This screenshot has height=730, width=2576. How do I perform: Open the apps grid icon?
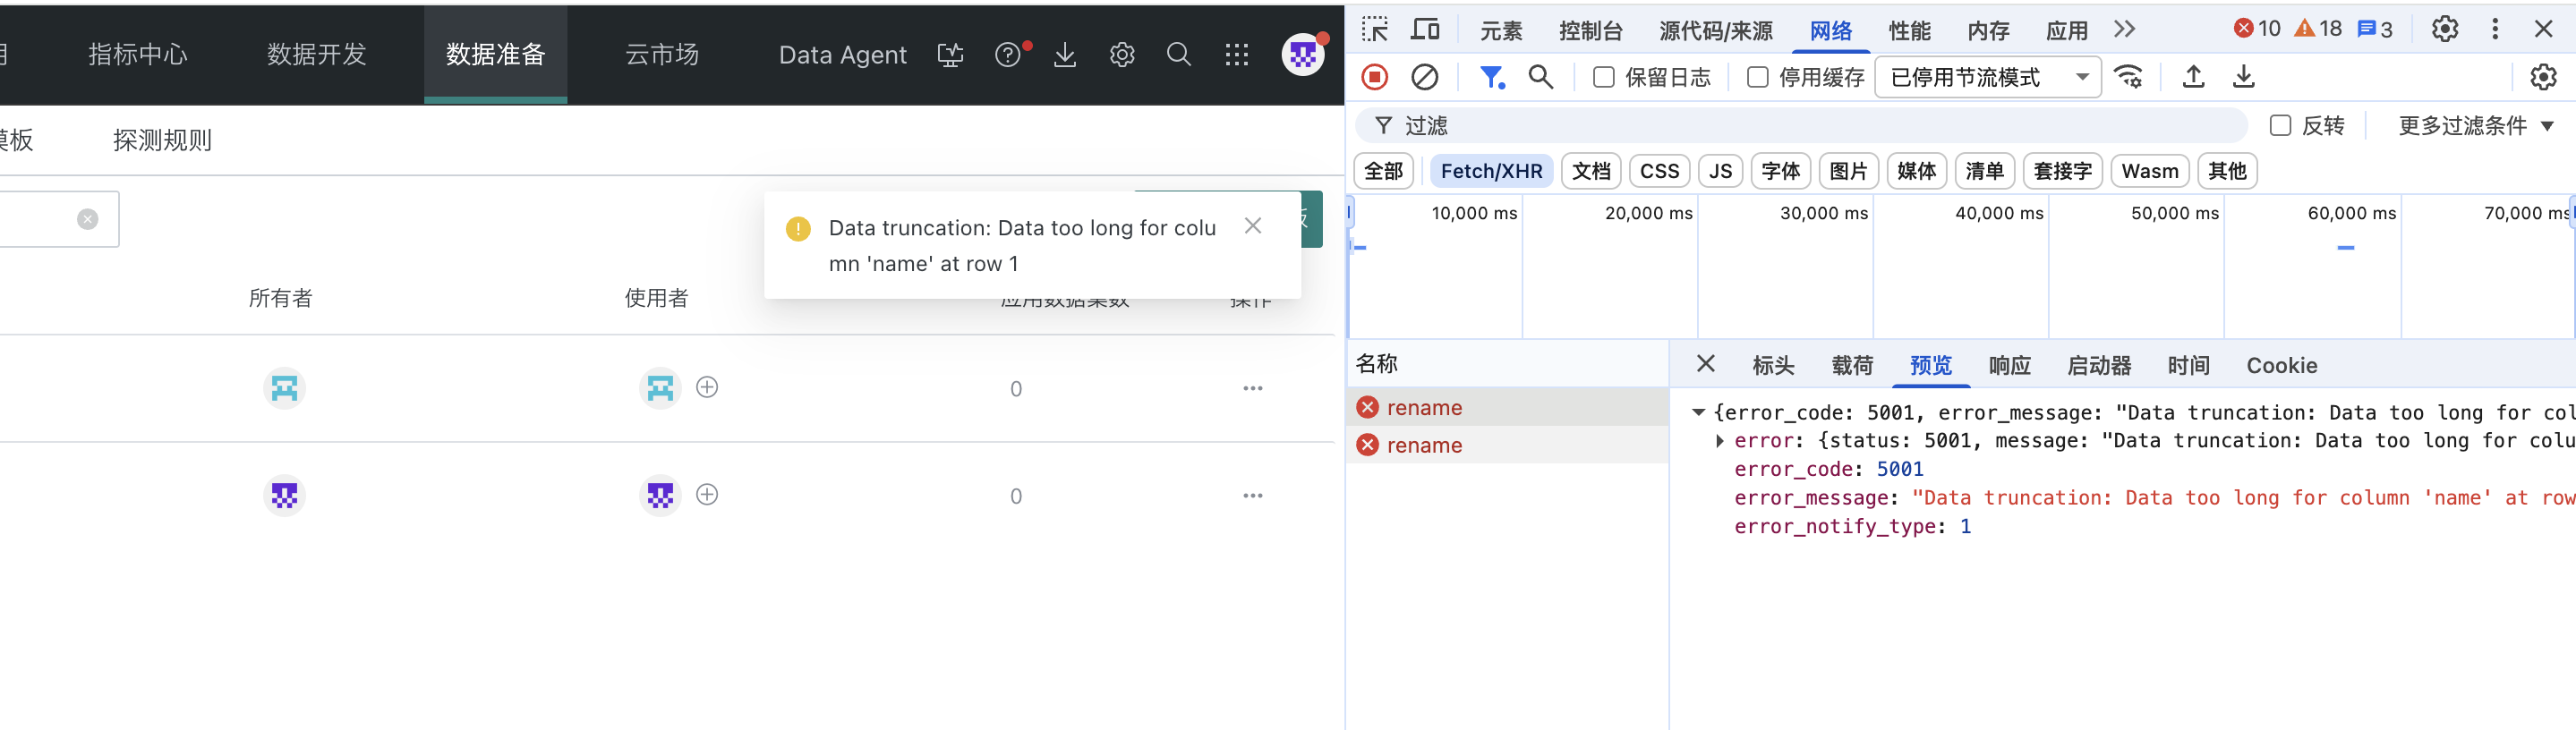pos(1237,55)
